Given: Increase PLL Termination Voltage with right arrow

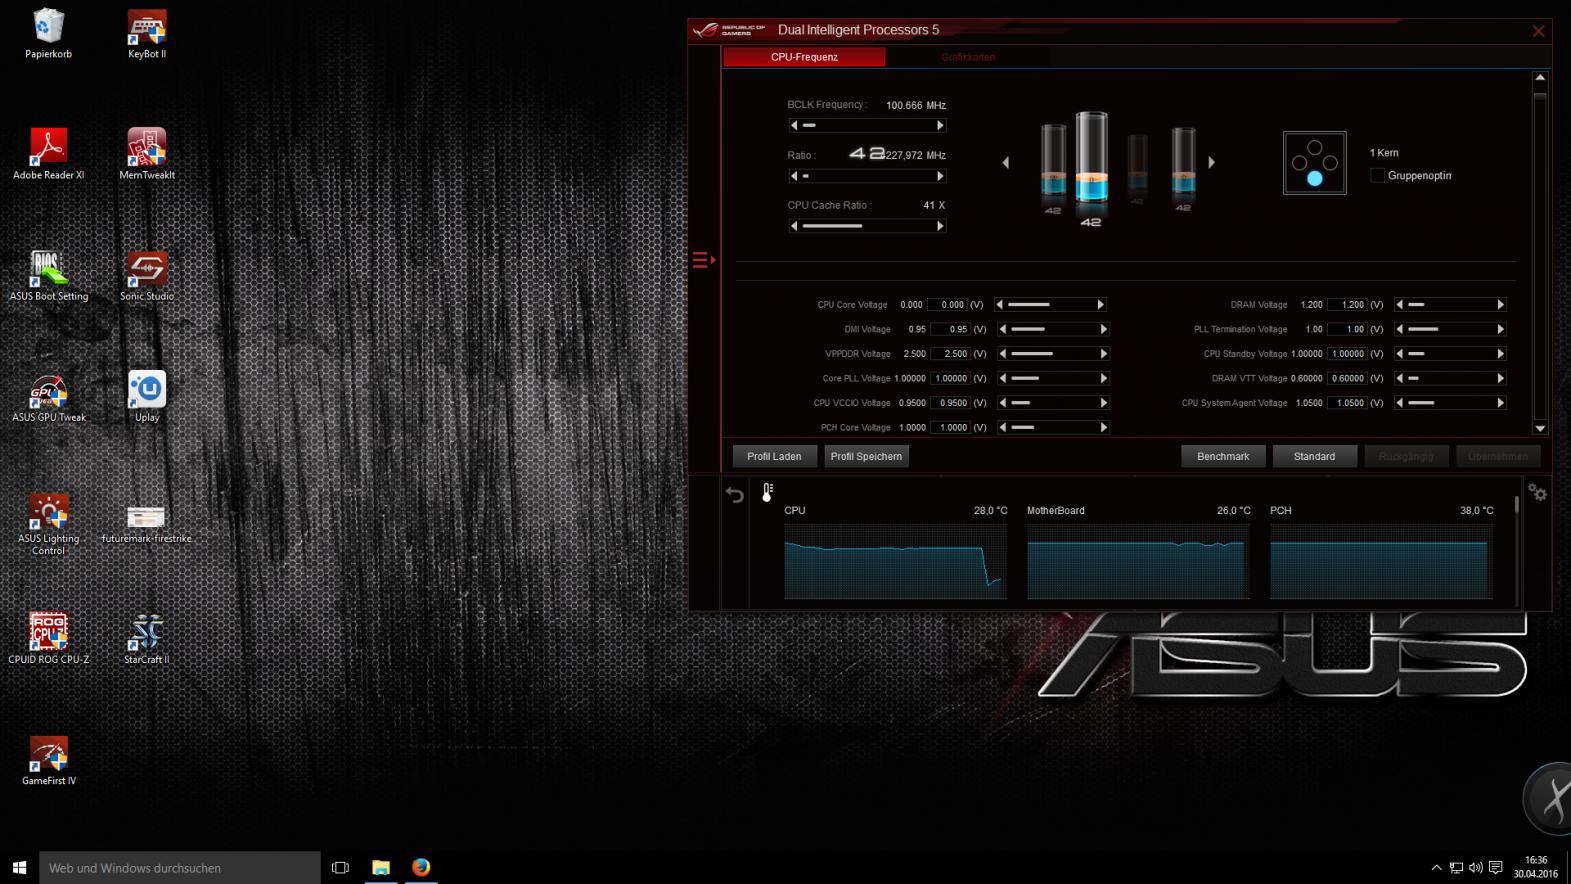Looking at the screenshot, I should (1500, 329).
